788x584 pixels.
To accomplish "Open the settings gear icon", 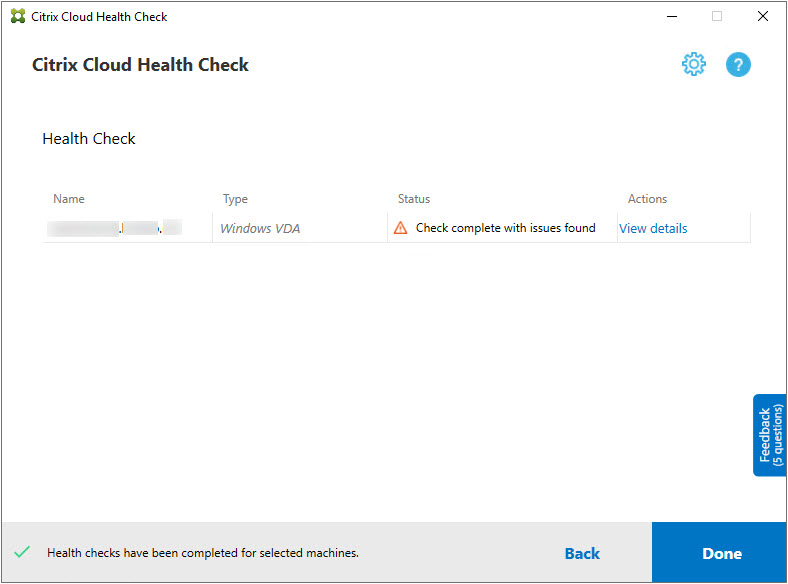I will pos(693,65).
